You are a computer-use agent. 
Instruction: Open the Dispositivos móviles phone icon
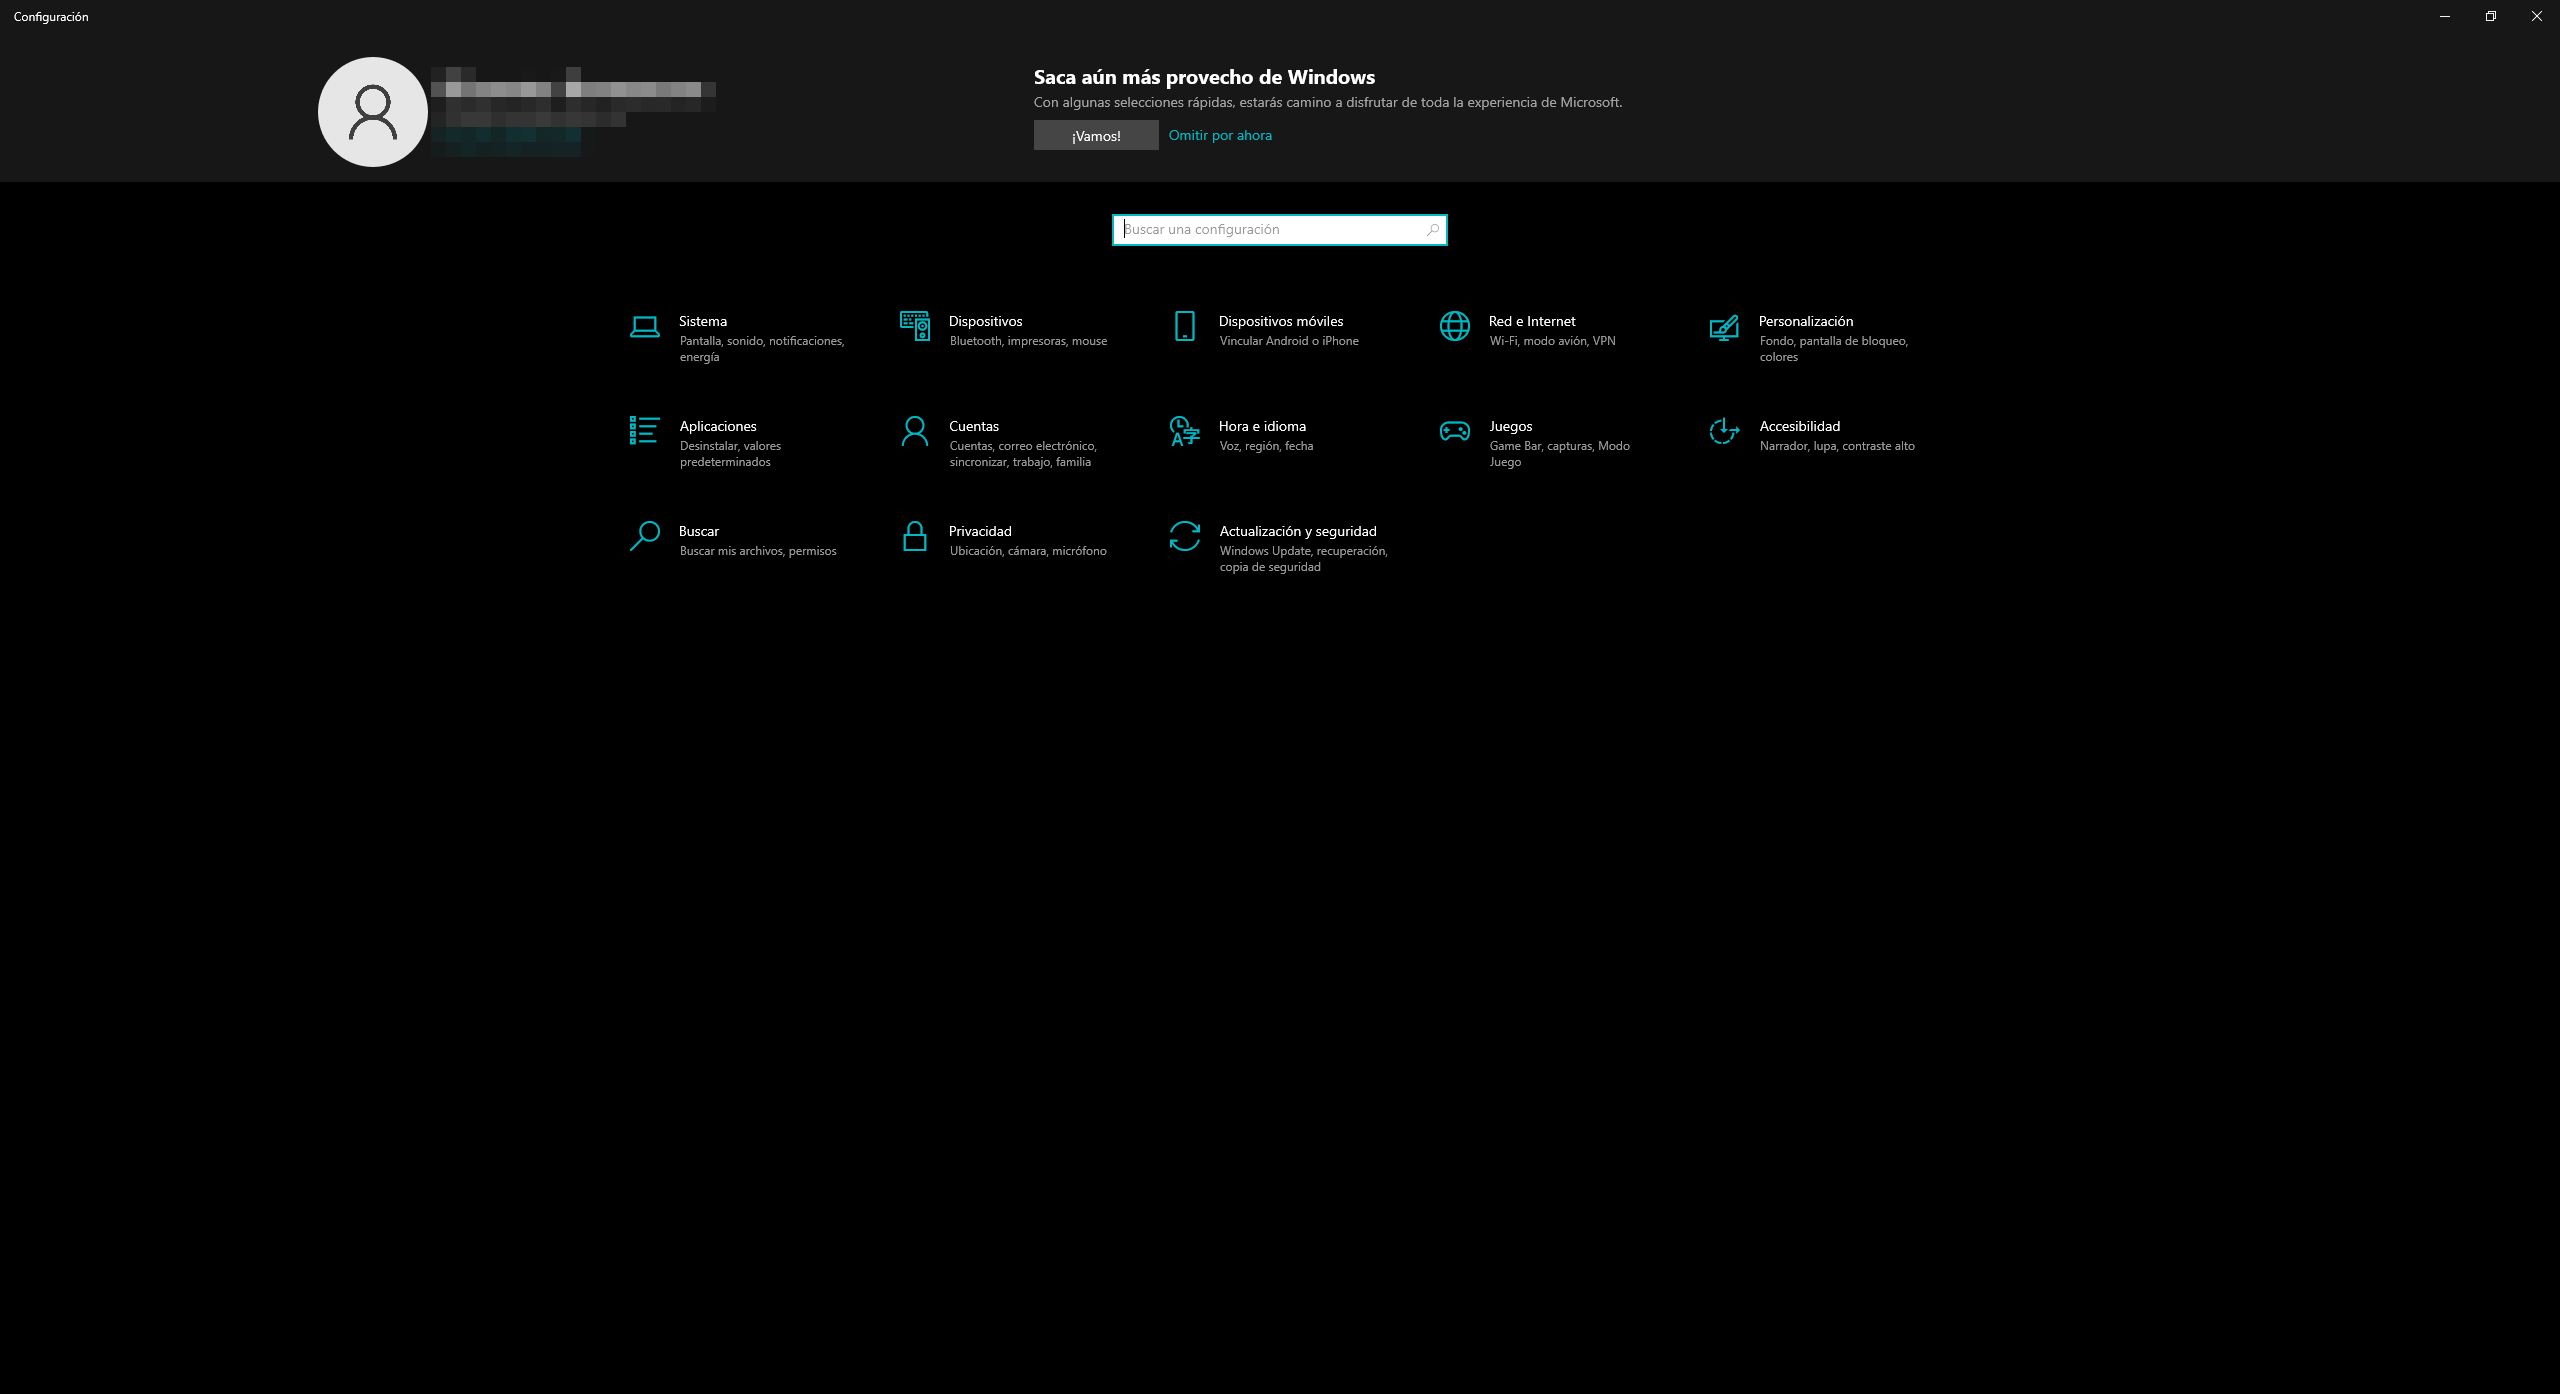tap(1184, 326)
